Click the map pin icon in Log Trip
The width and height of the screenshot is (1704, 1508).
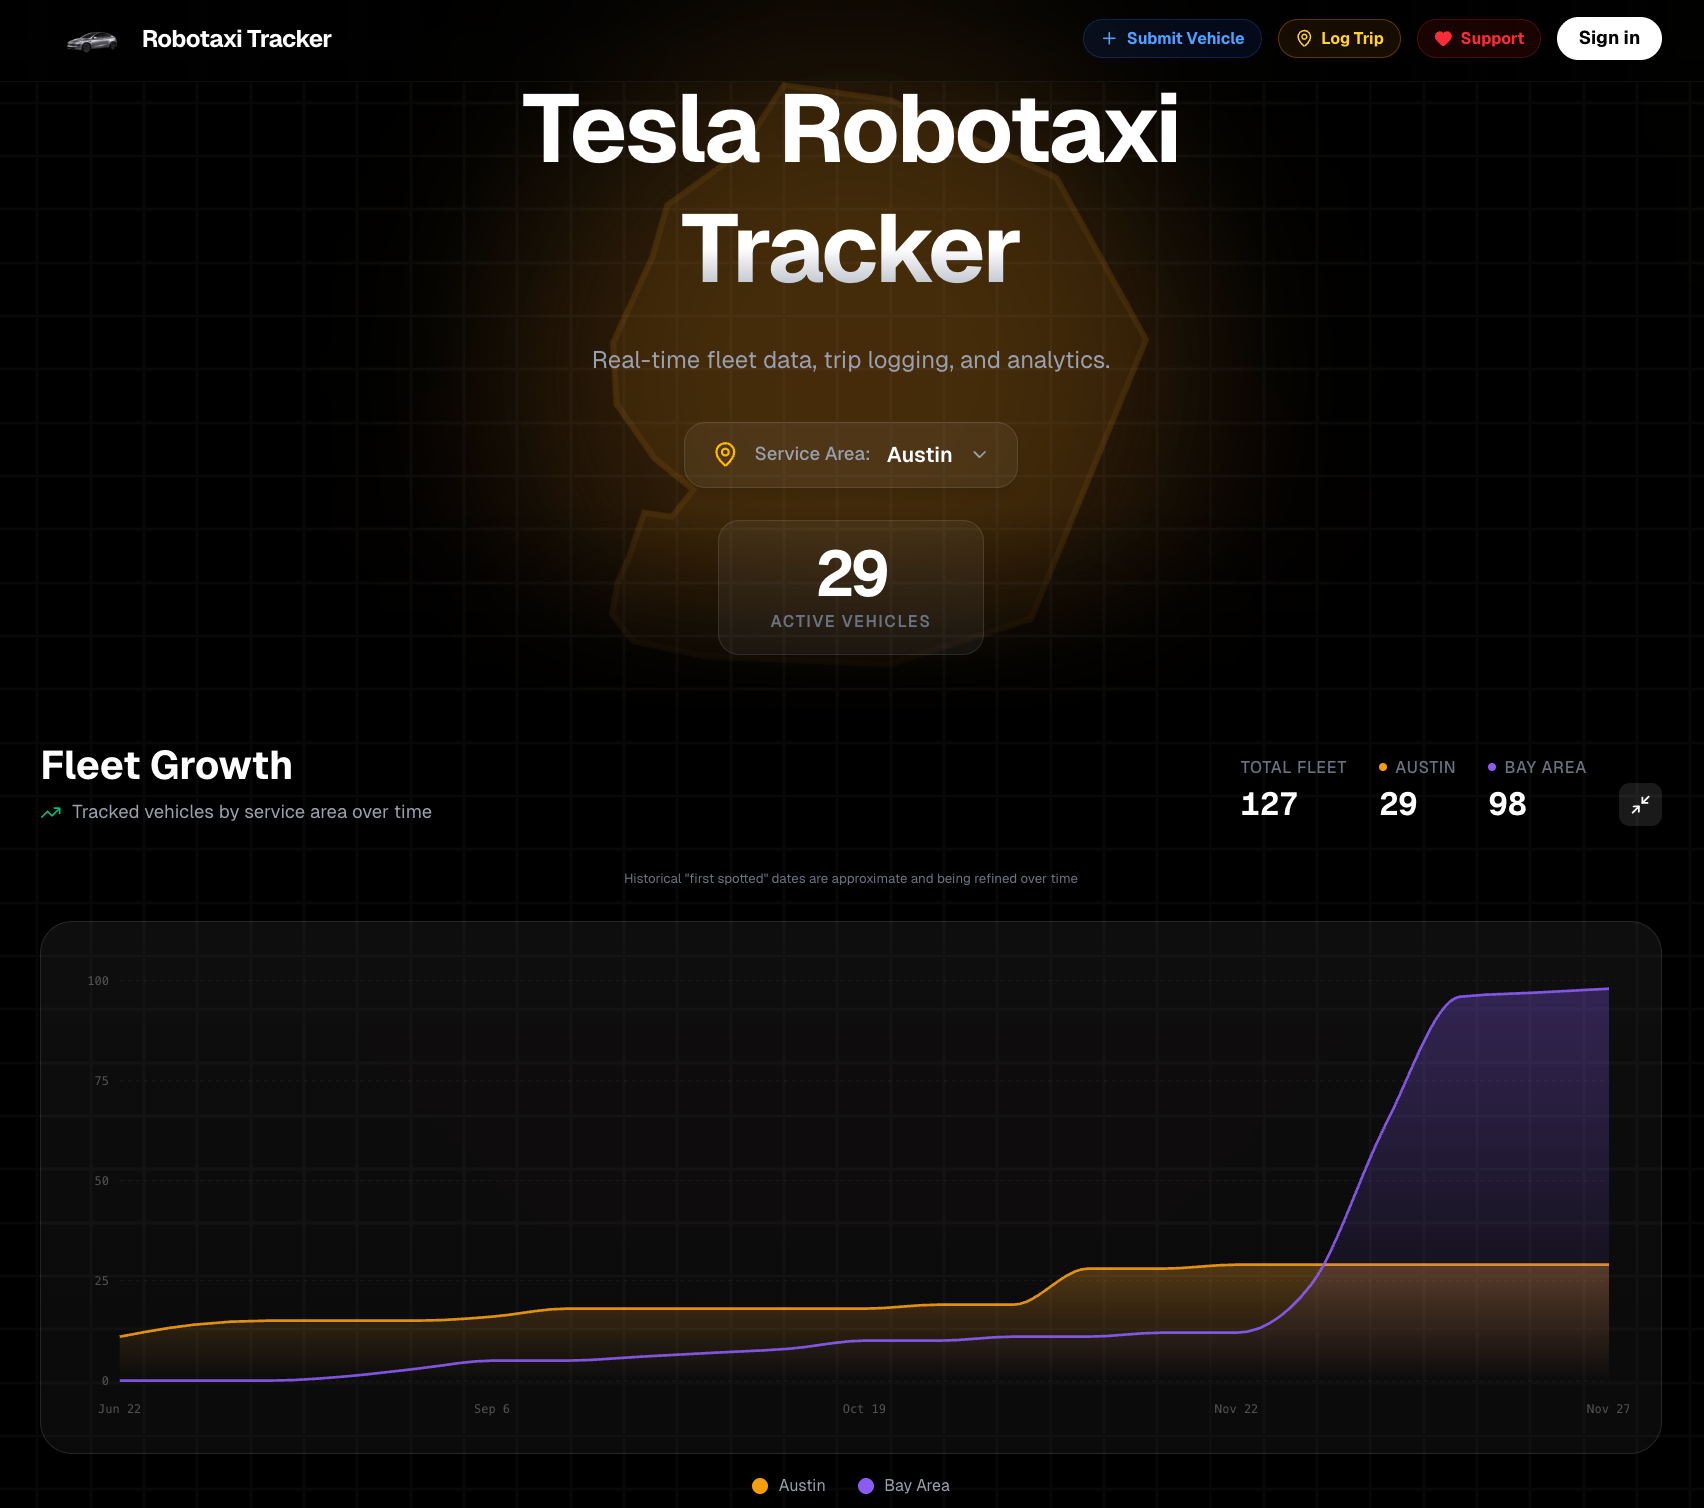tap(1304, 38)
